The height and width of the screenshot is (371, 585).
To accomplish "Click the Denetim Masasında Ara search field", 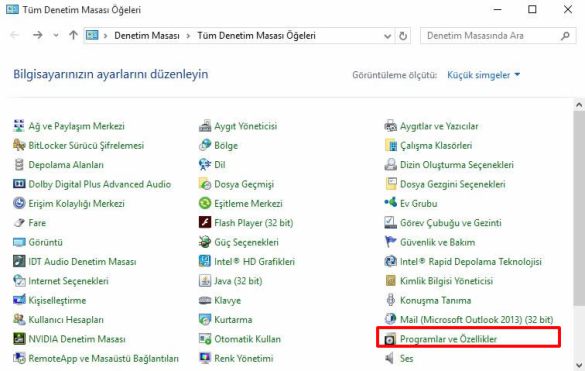I will [492, 36].
